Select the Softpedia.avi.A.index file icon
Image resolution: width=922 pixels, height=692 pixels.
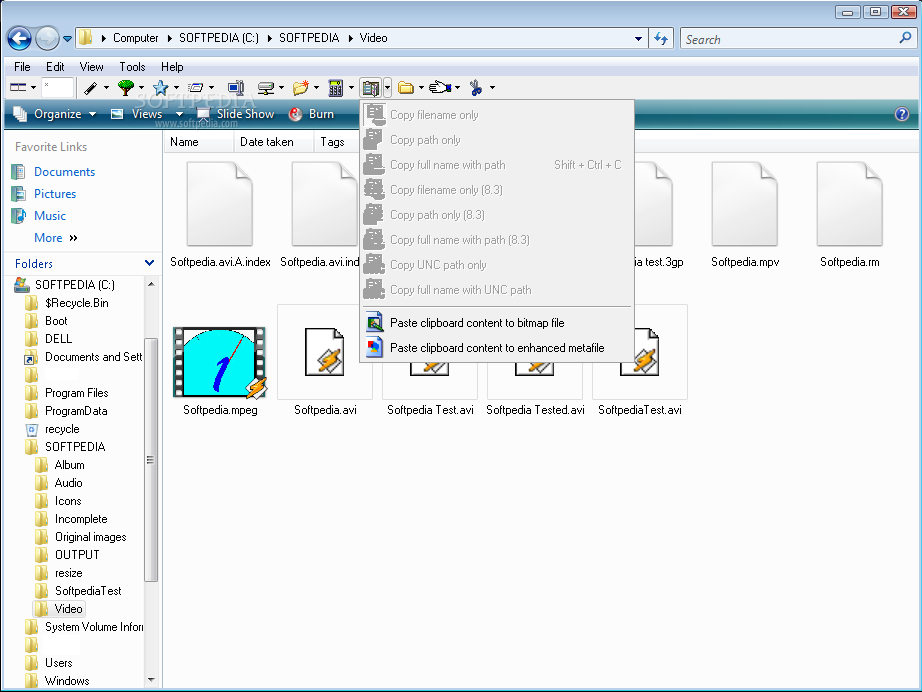pyautogui.click(x=220, y=204)
